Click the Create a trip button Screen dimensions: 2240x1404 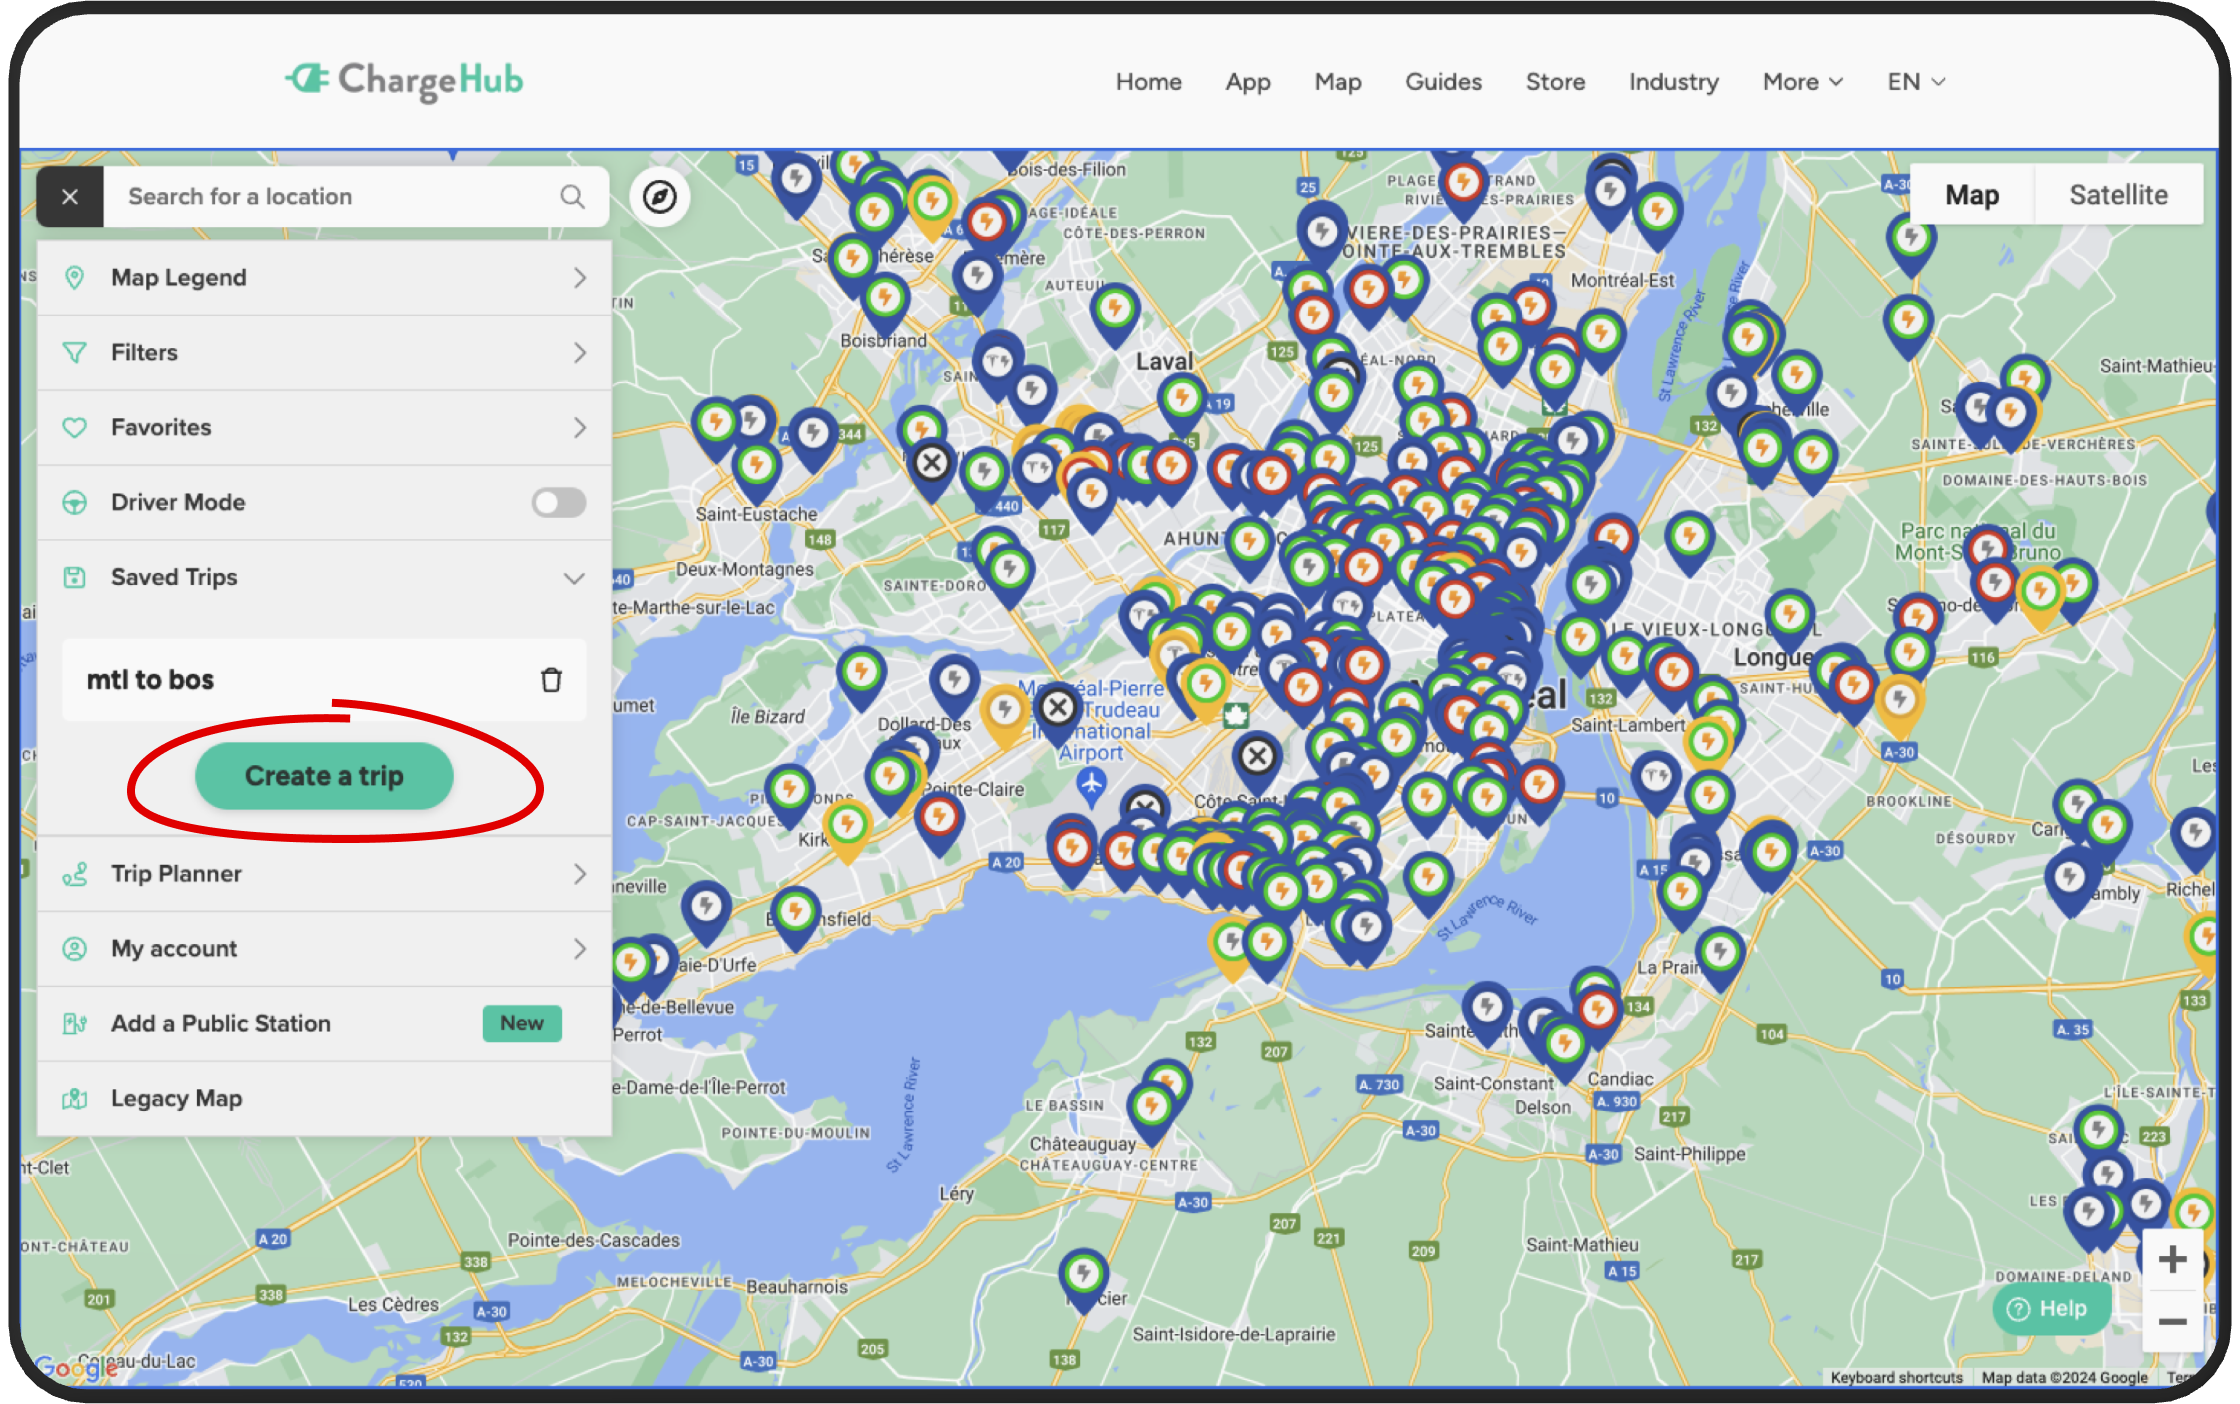coord(324,776)
